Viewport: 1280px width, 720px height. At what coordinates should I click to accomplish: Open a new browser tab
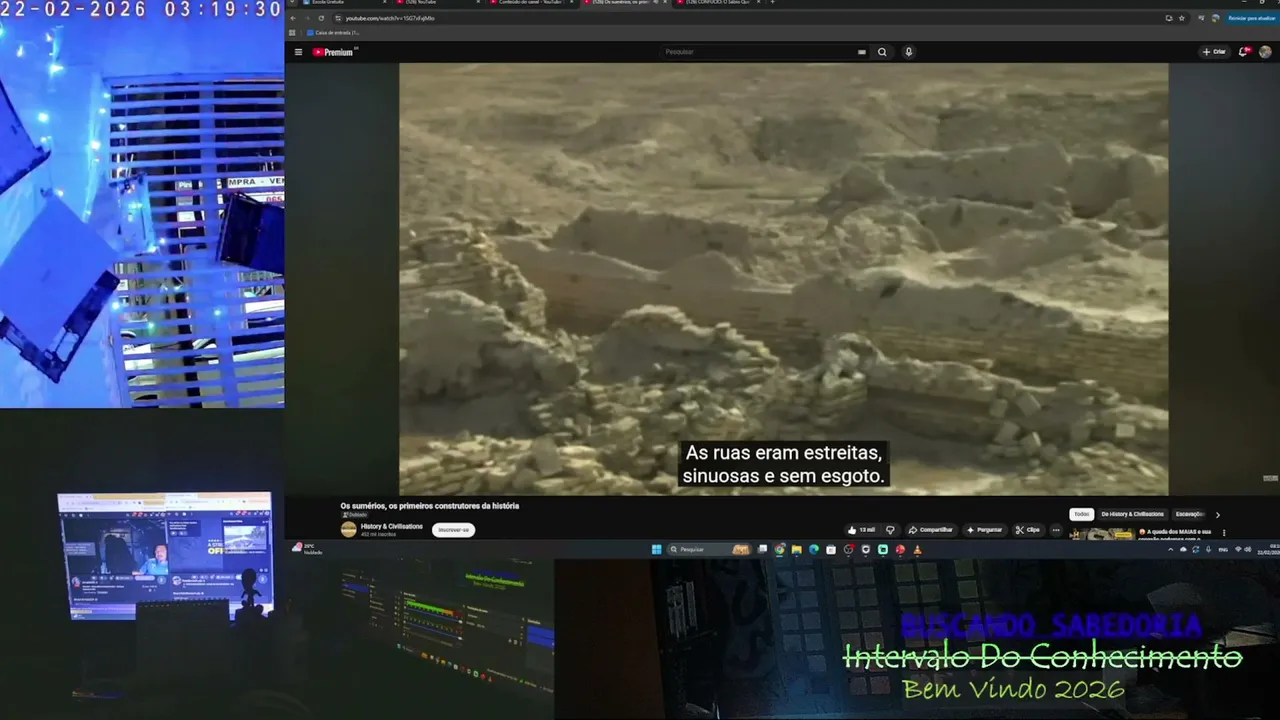[x=772, y=3]
